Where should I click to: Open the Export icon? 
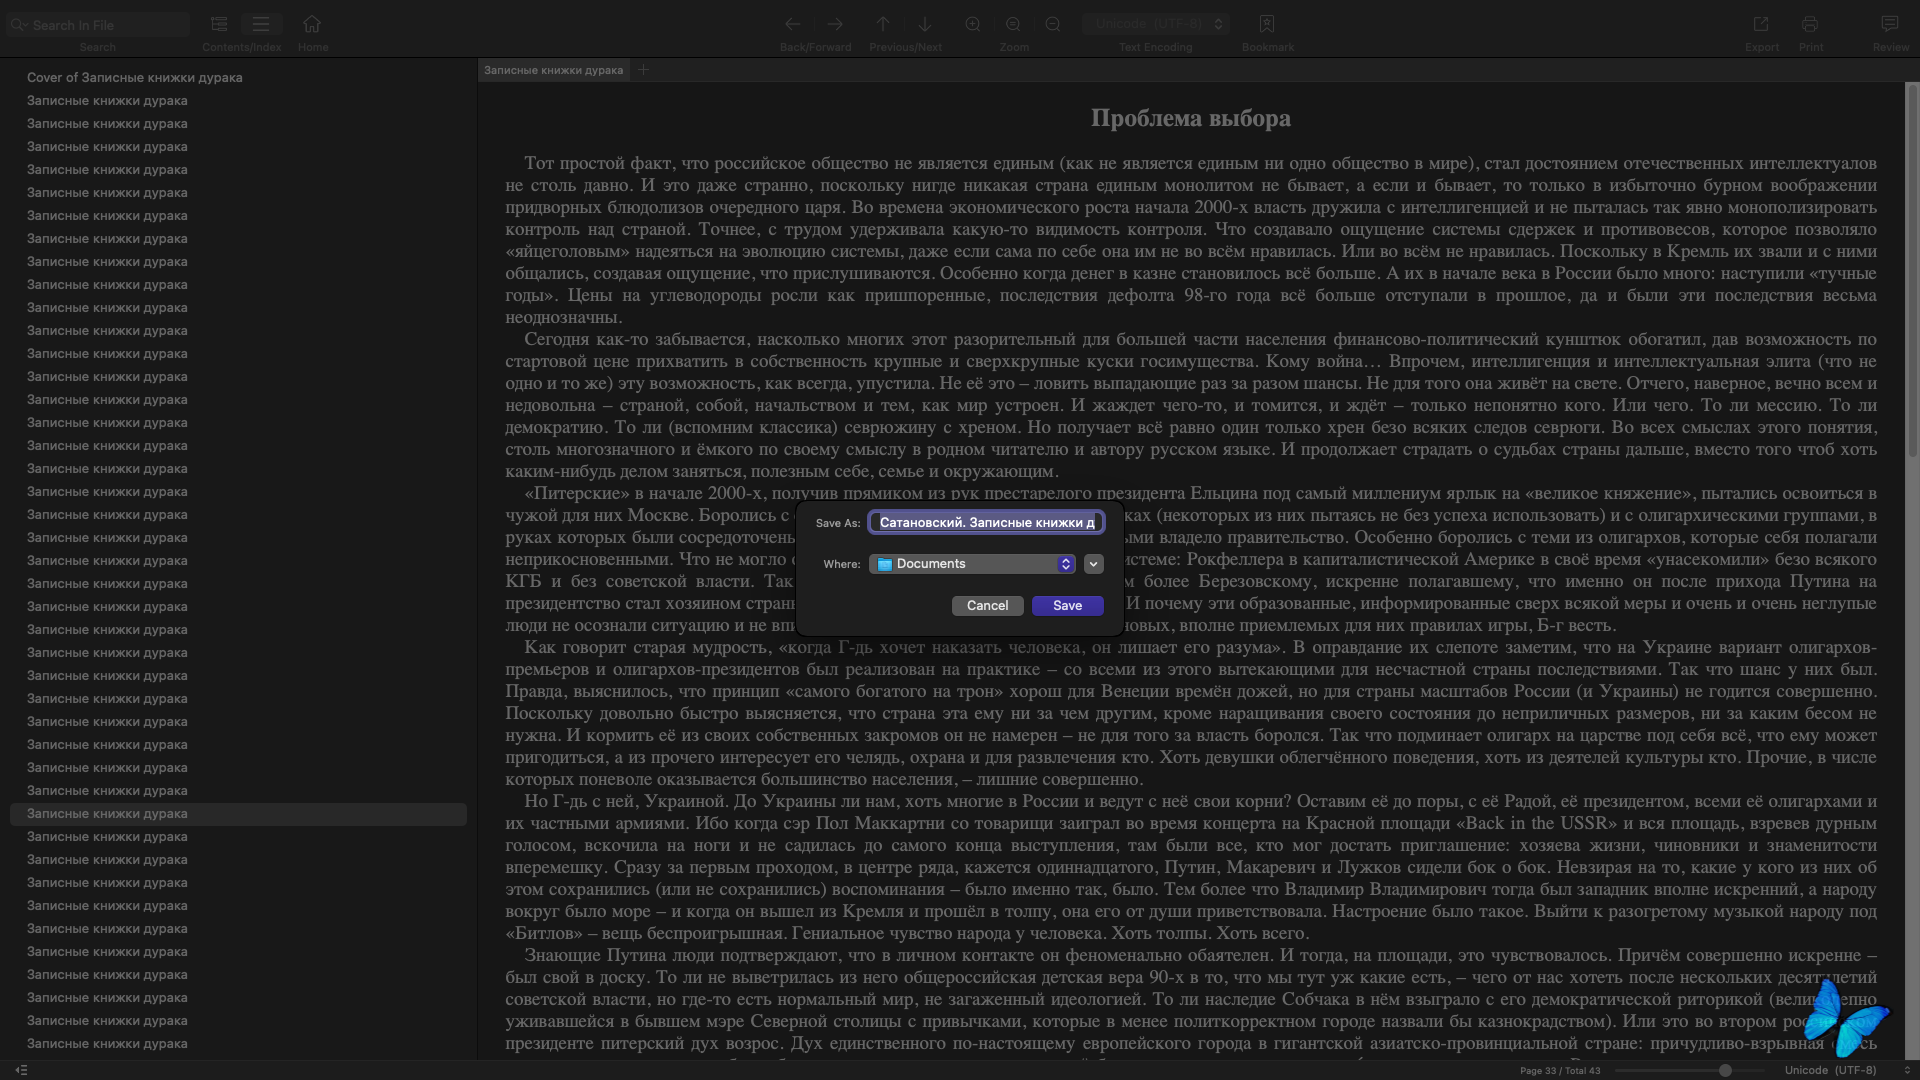(1761, 24)
